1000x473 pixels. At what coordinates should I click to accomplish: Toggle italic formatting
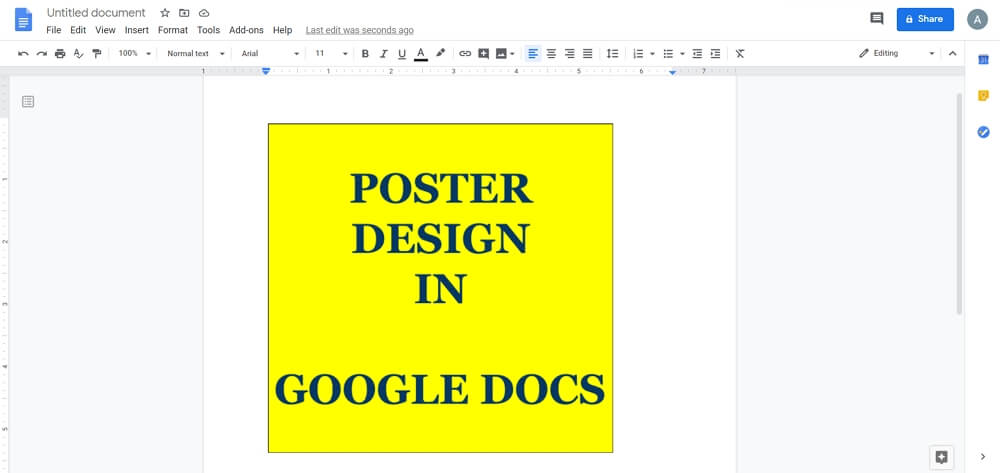click(x=383, y=54)
